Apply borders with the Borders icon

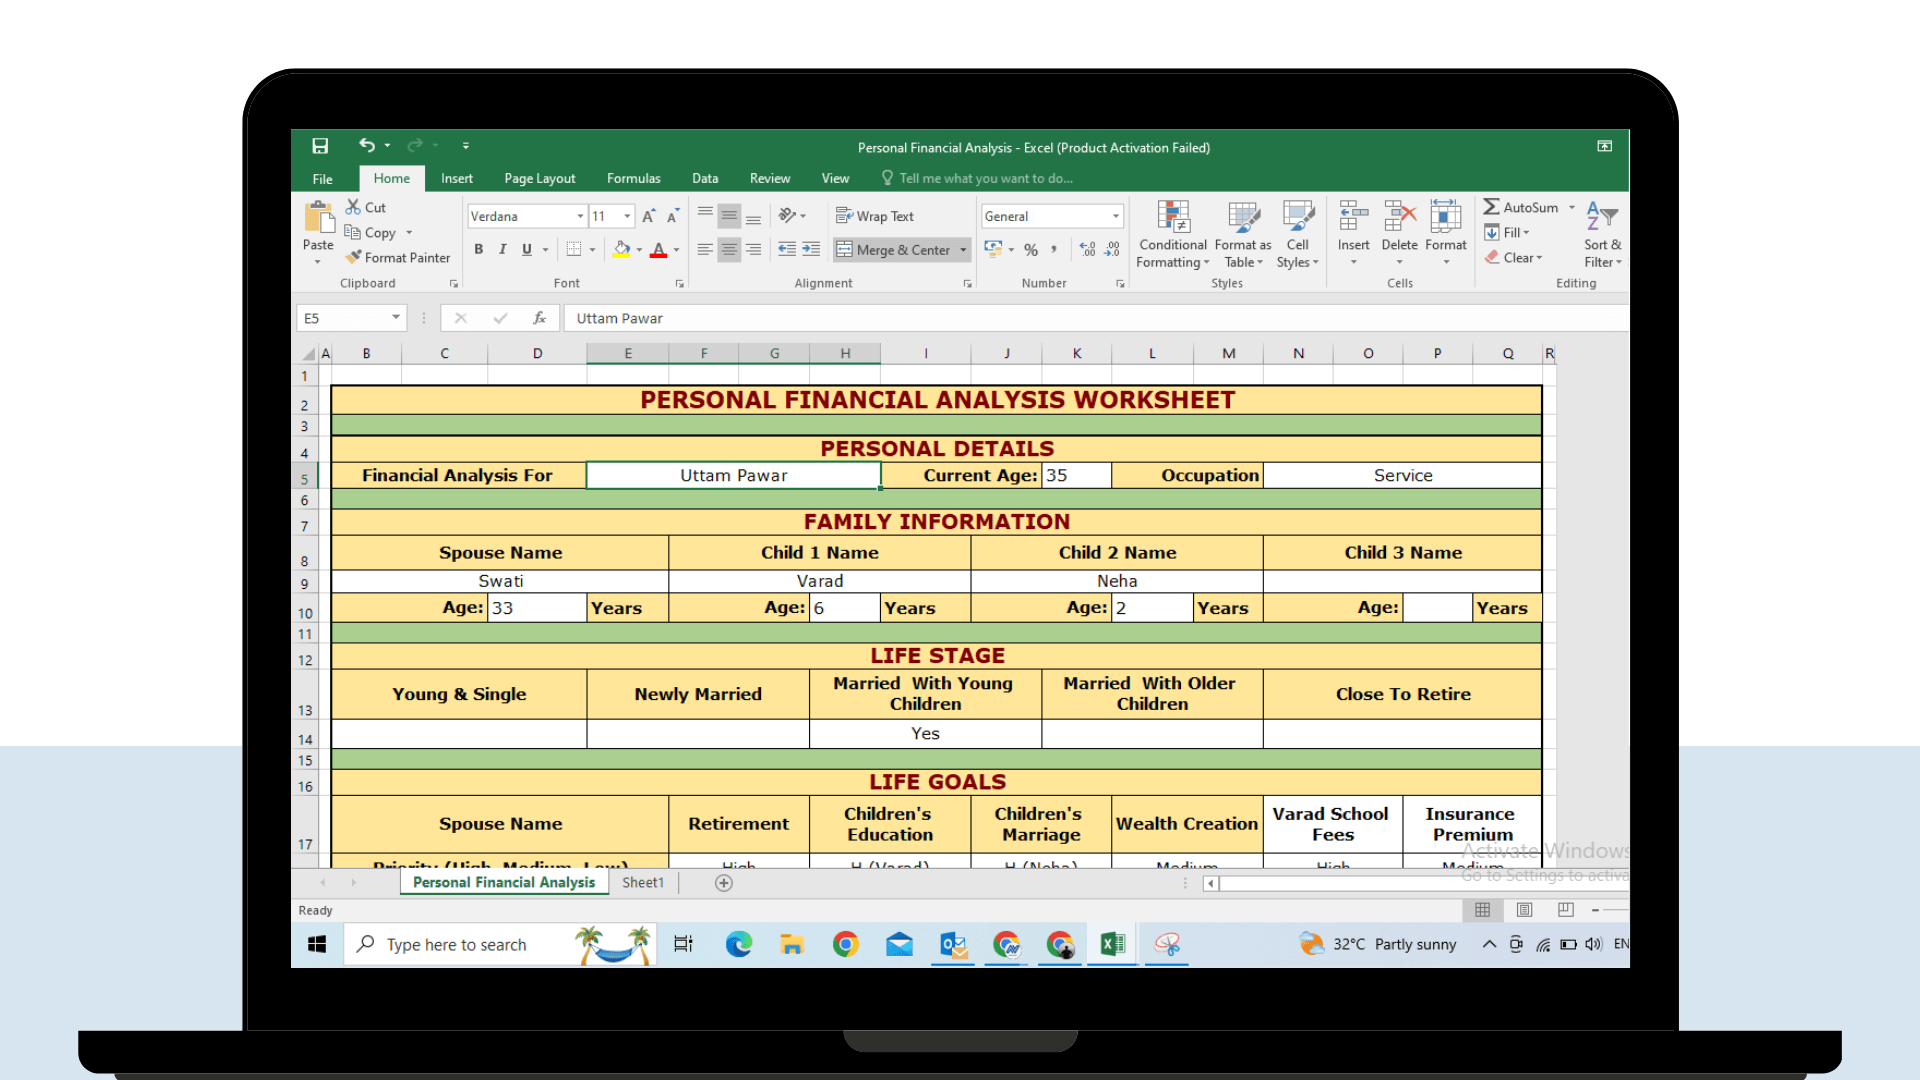[x=574, y=249]
